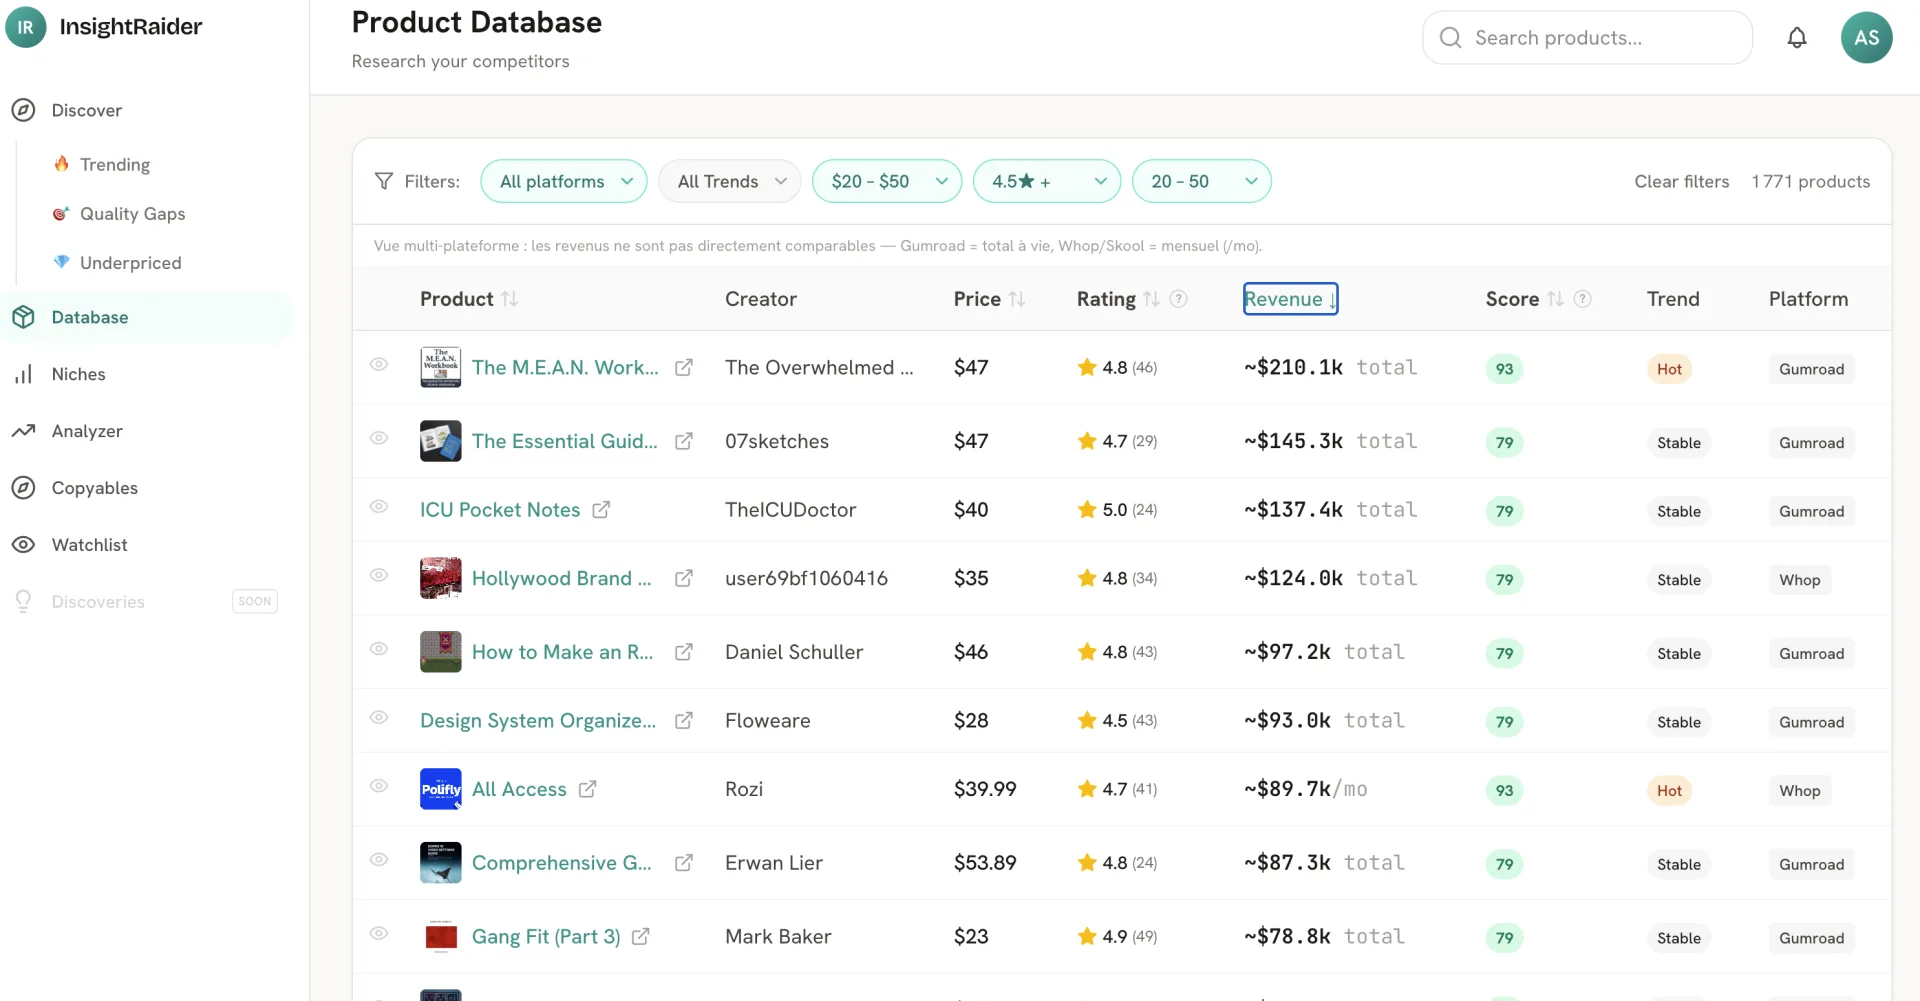Click Whop platform tag for Hollywood Brand
Viewport: 1920px width, 1001px height.
point(1799,580)
